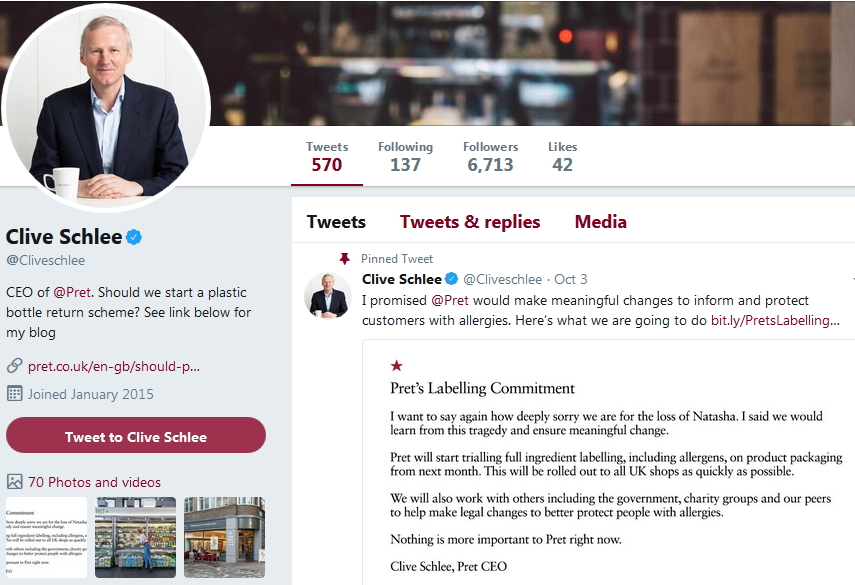Viewport: 855px width, 585px height.
Task: Click the link icon next to pret.co.uk
Action: [14, 366]
